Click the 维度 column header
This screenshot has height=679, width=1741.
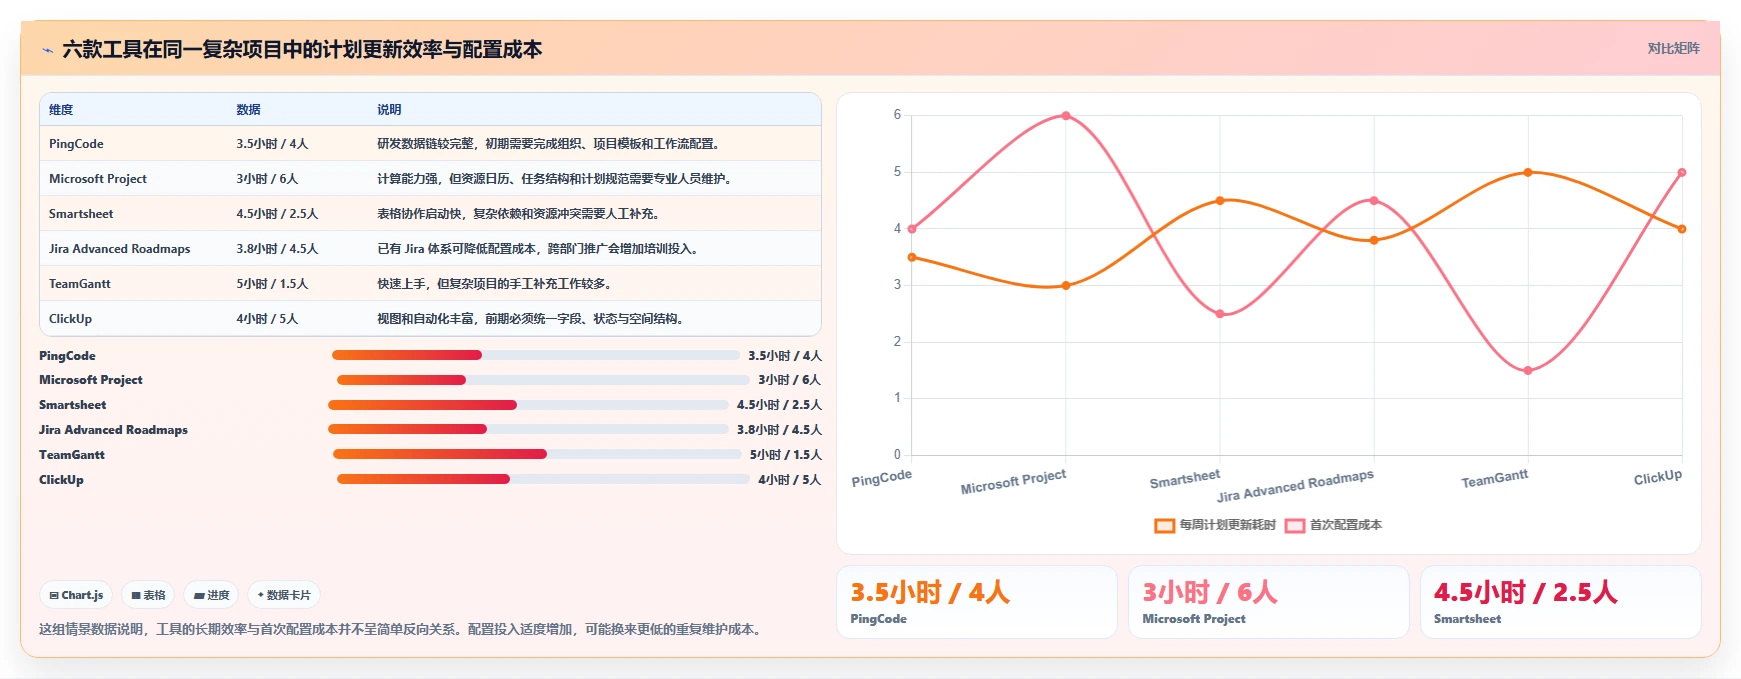point(61,110)
